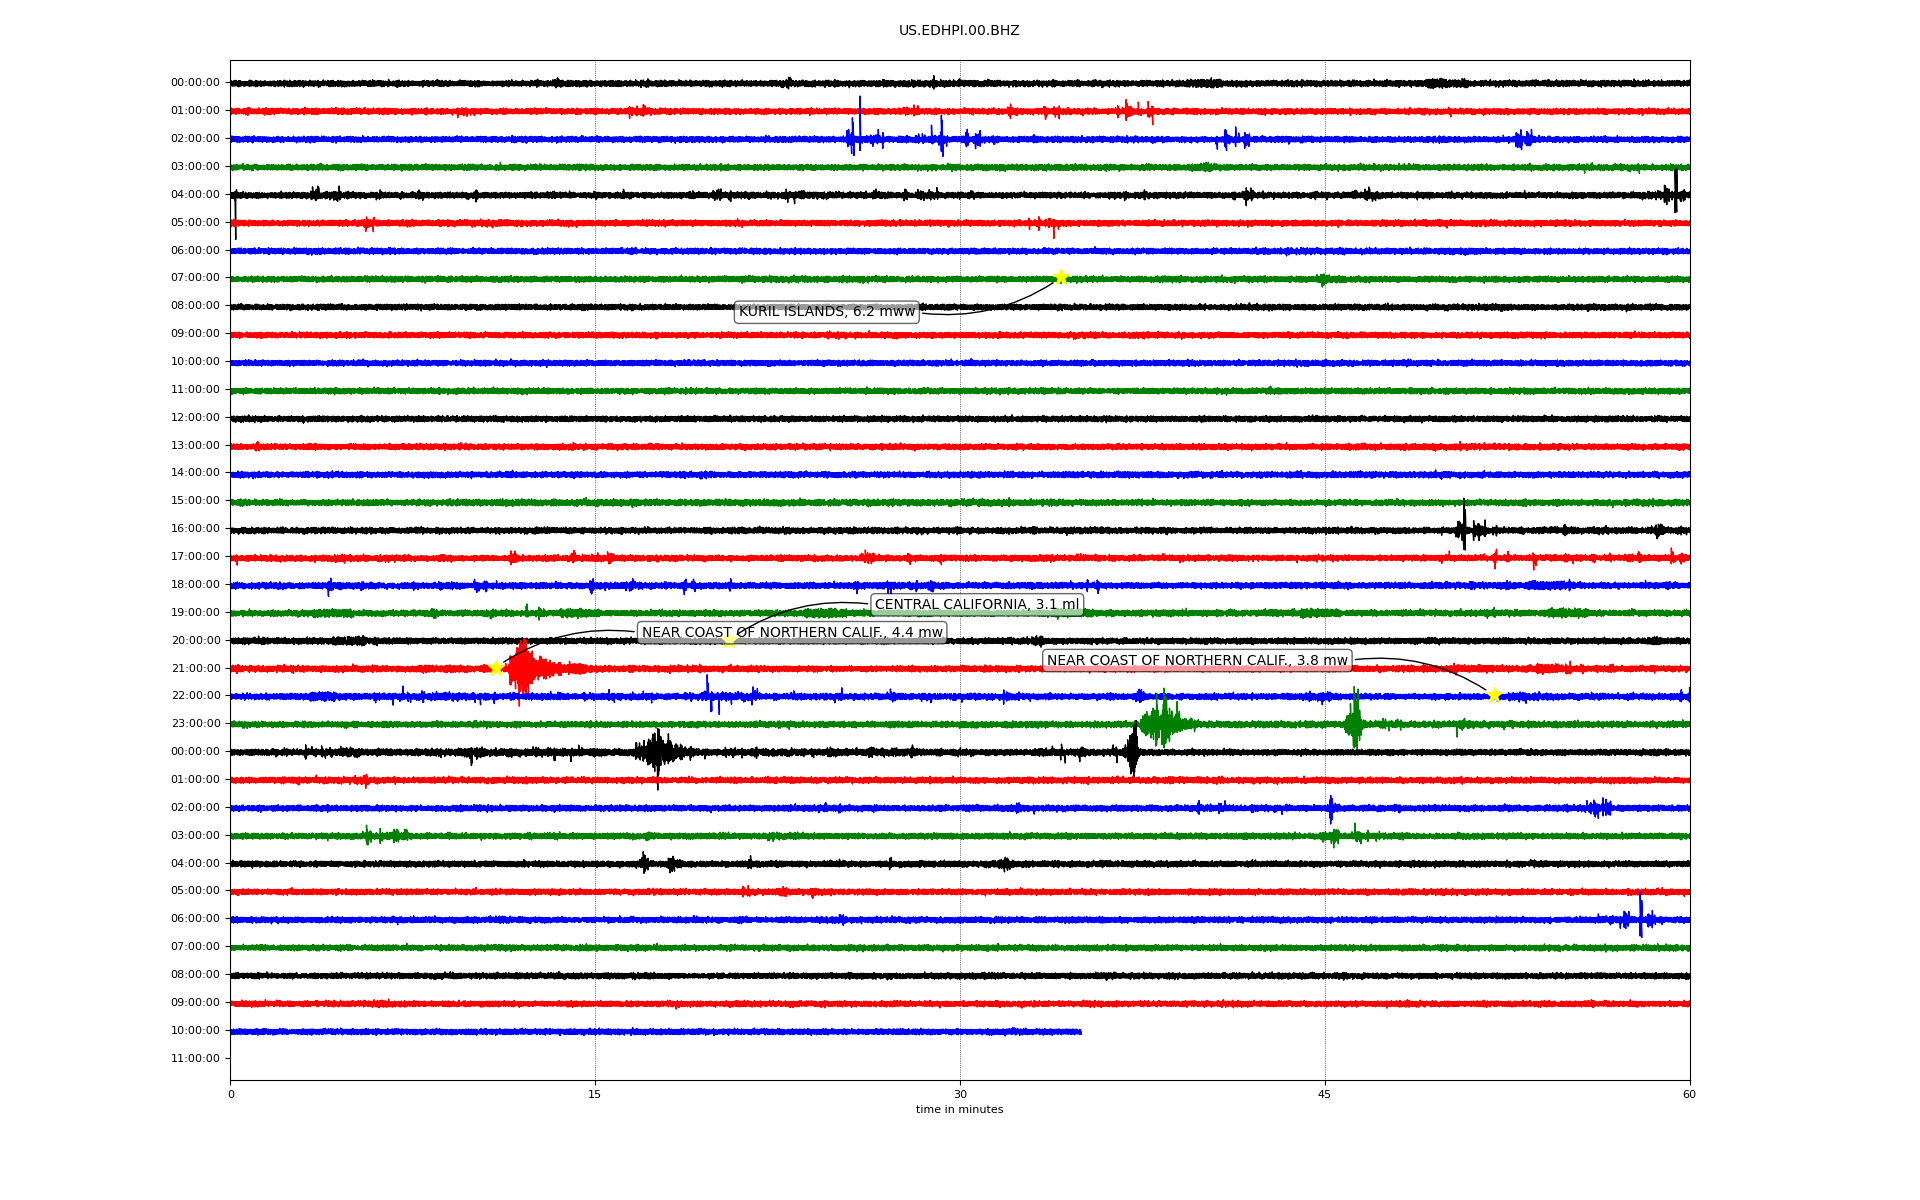The height and width of the screenshot is (1200, 1920).
Task: Click the 19:00:00 row time label
Action: pos(195,612)
